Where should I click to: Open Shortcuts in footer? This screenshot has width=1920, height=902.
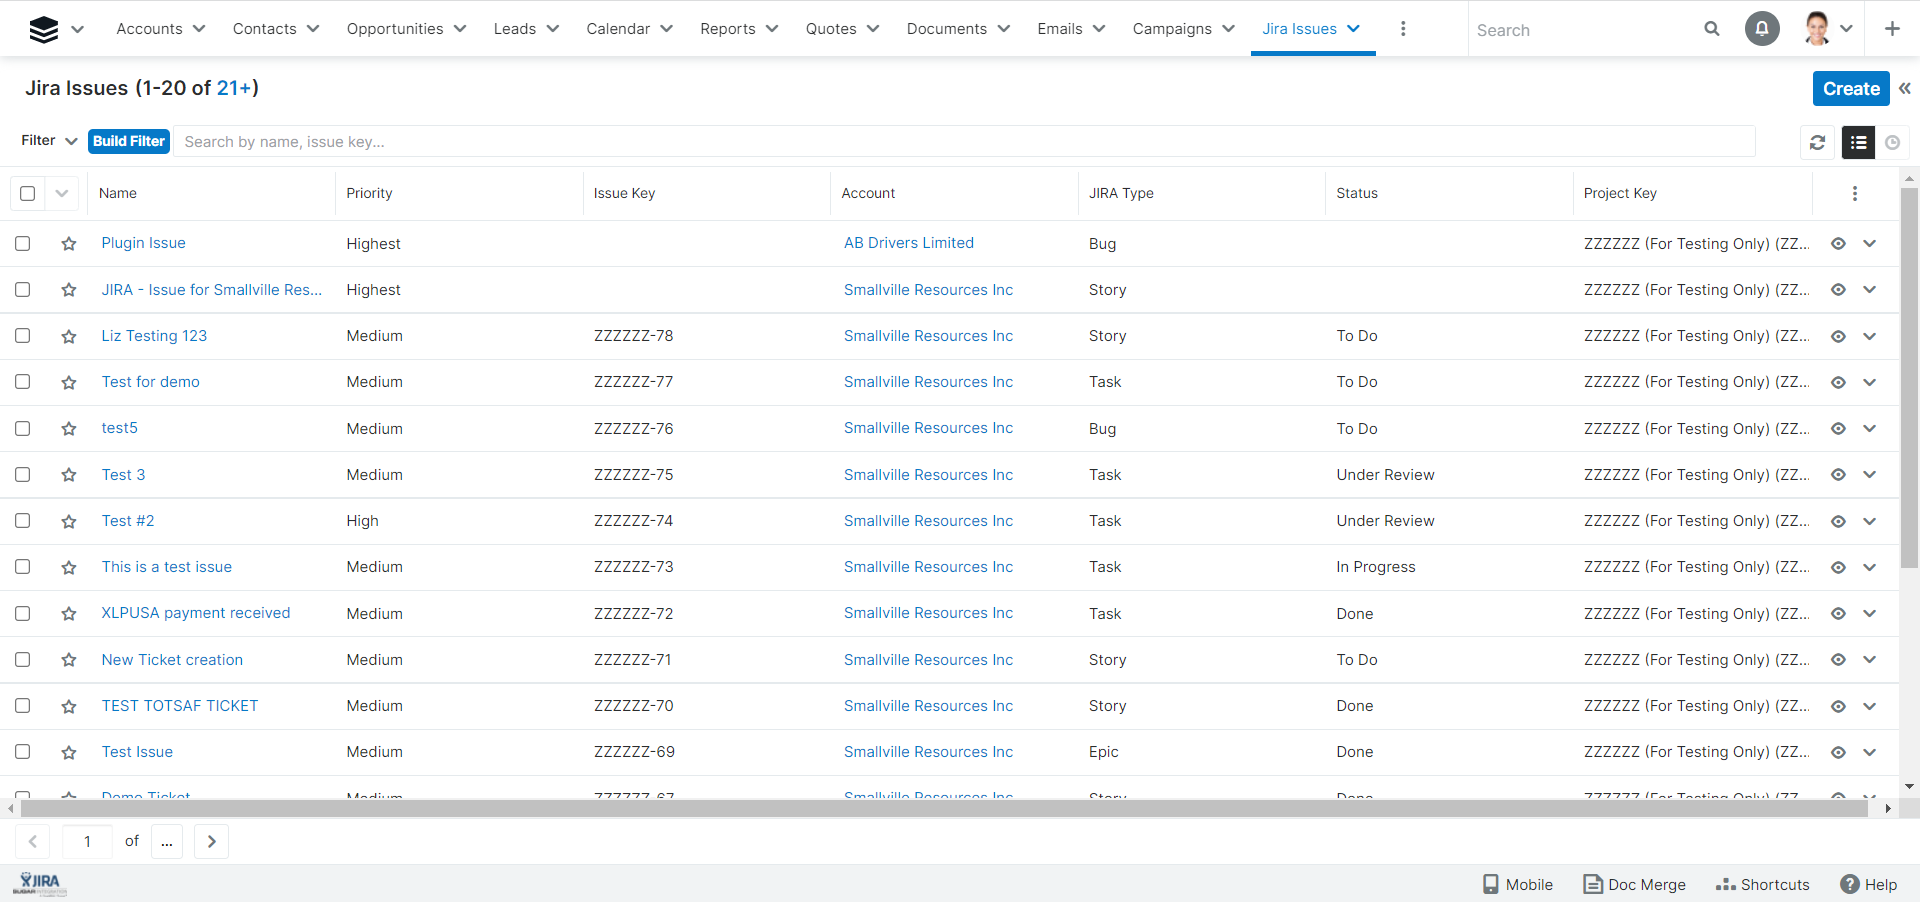(x=1762, y=884)
